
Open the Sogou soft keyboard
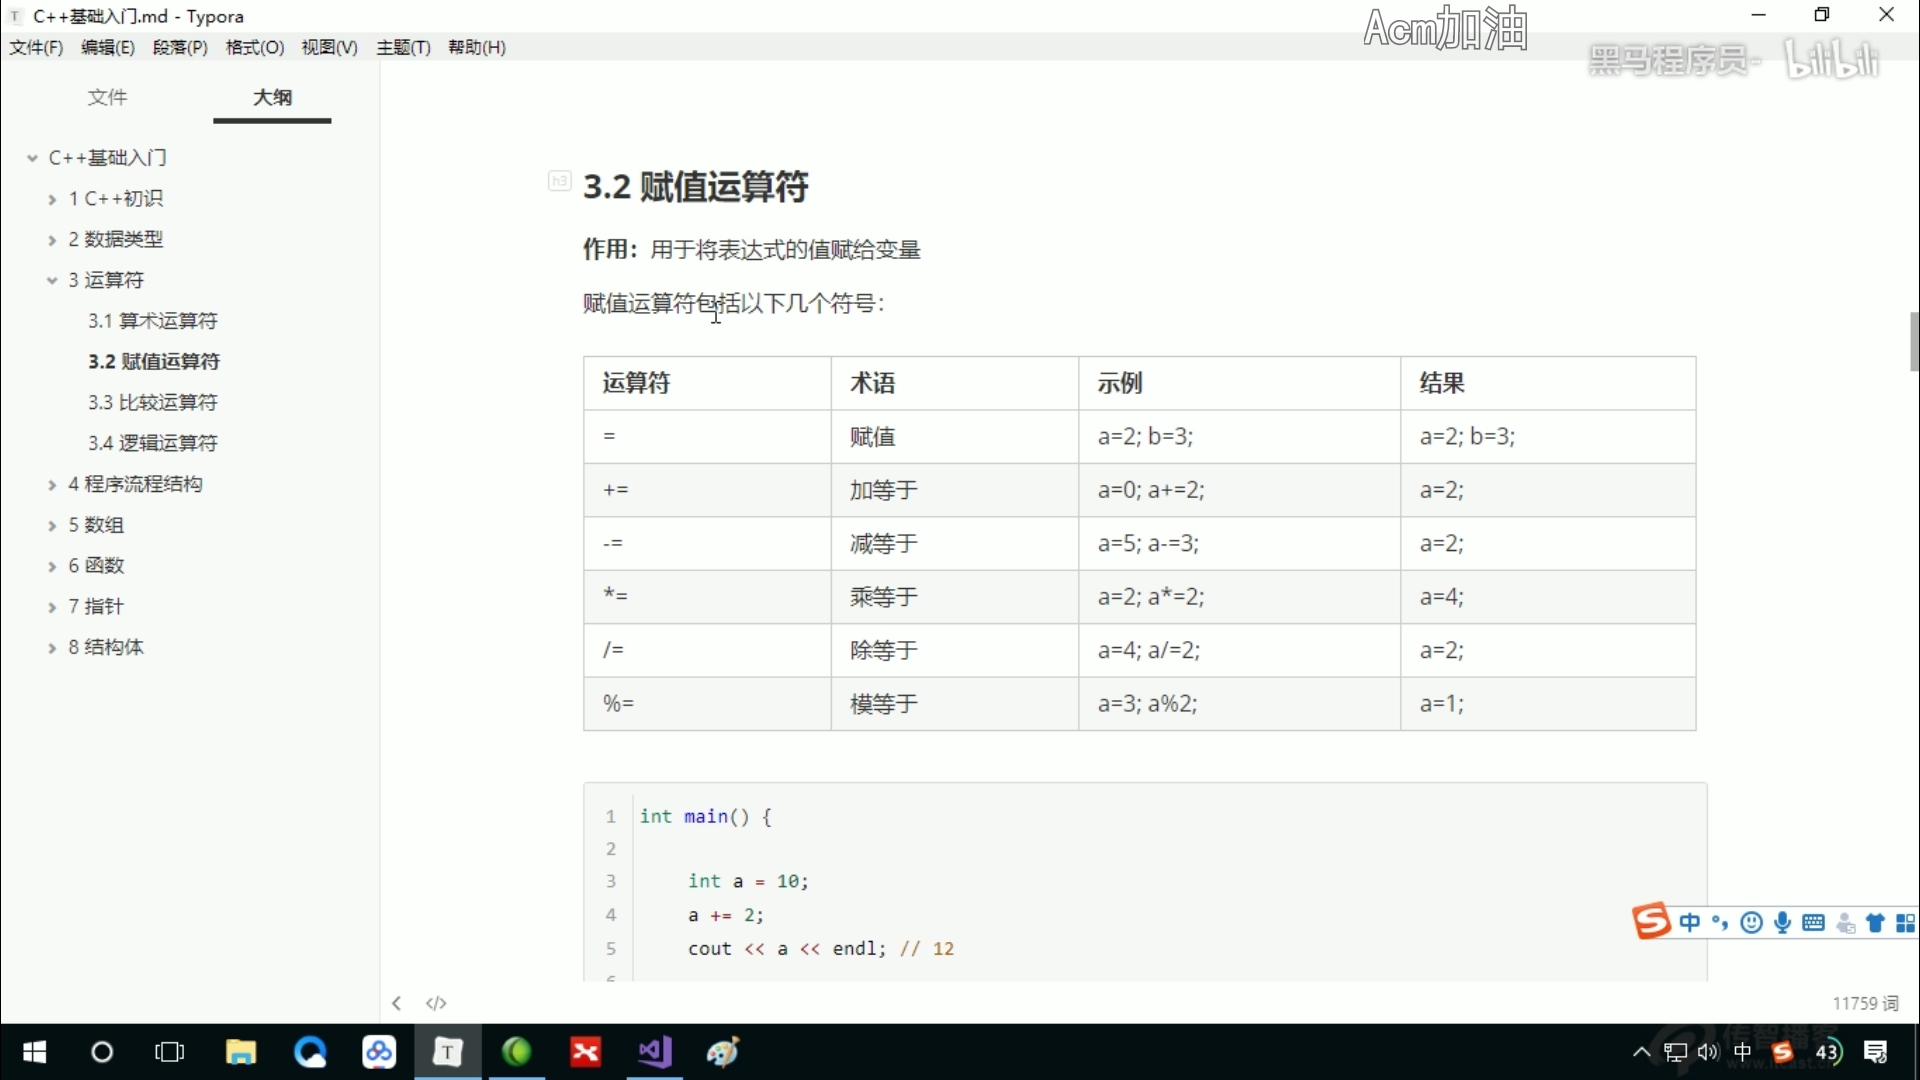(x=1814, y=923)
